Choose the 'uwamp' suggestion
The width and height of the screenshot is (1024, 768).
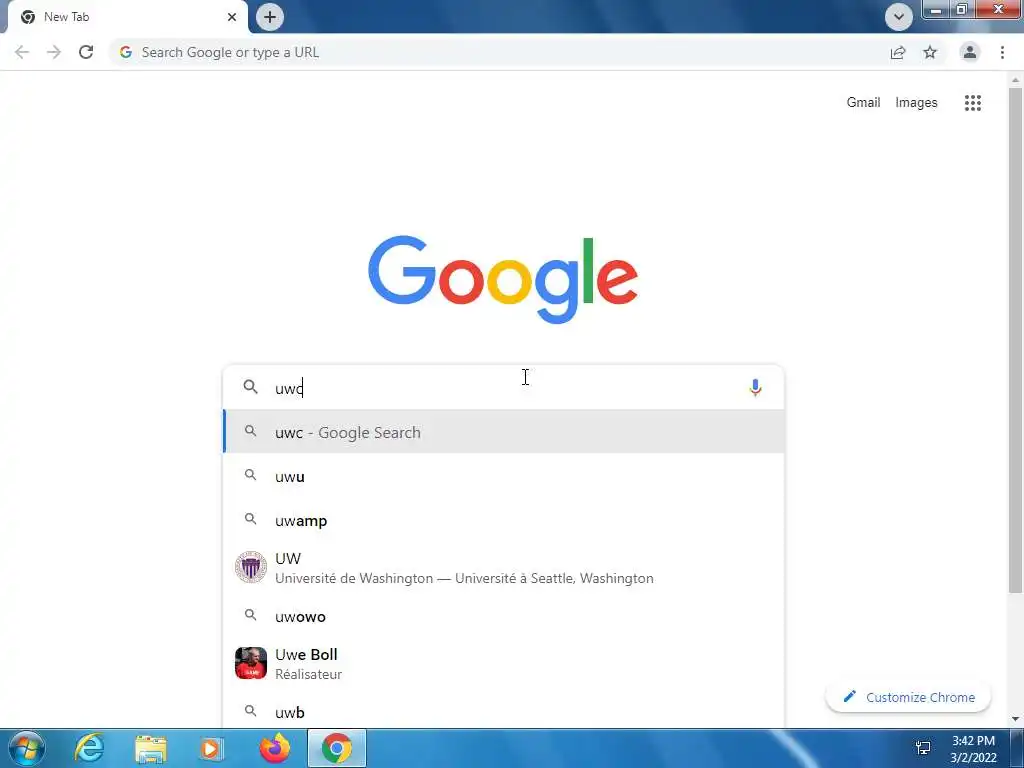point(504,520)
